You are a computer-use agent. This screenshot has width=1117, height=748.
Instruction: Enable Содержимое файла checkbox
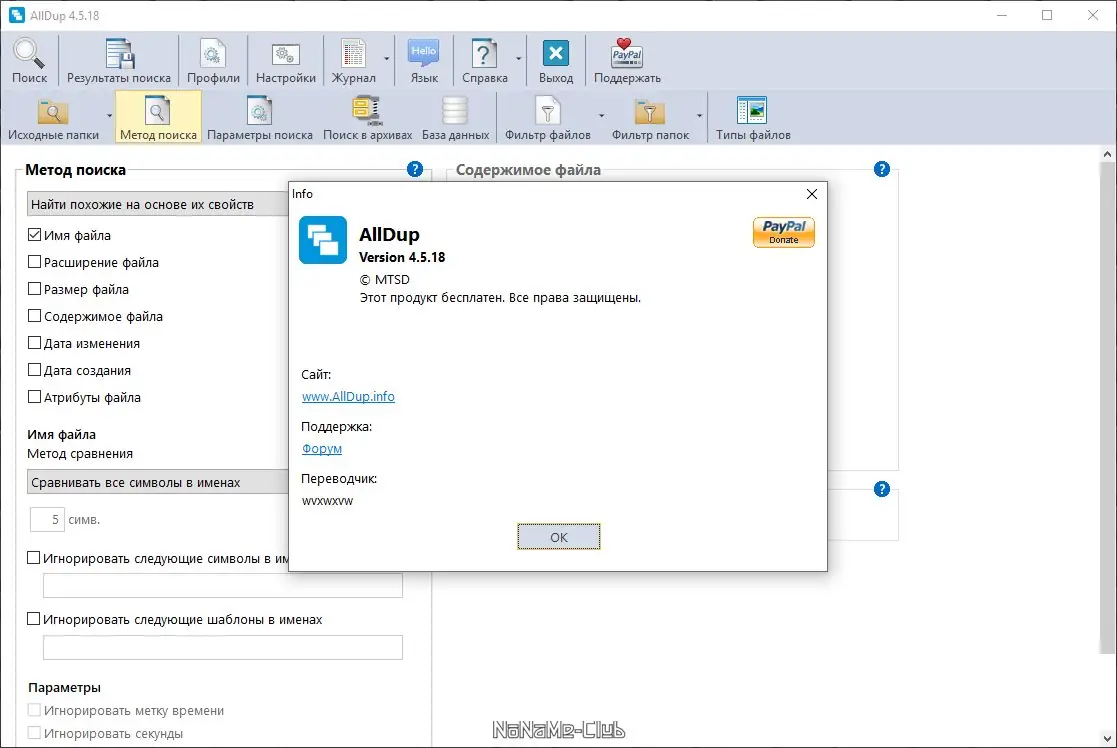tap(34, 316)
